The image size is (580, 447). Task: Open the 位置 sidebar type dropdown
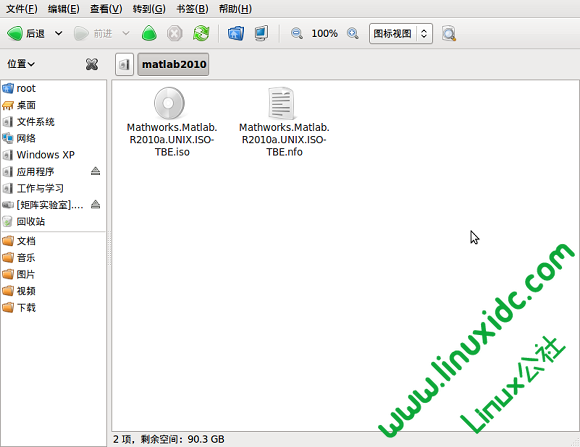[21, 64]
